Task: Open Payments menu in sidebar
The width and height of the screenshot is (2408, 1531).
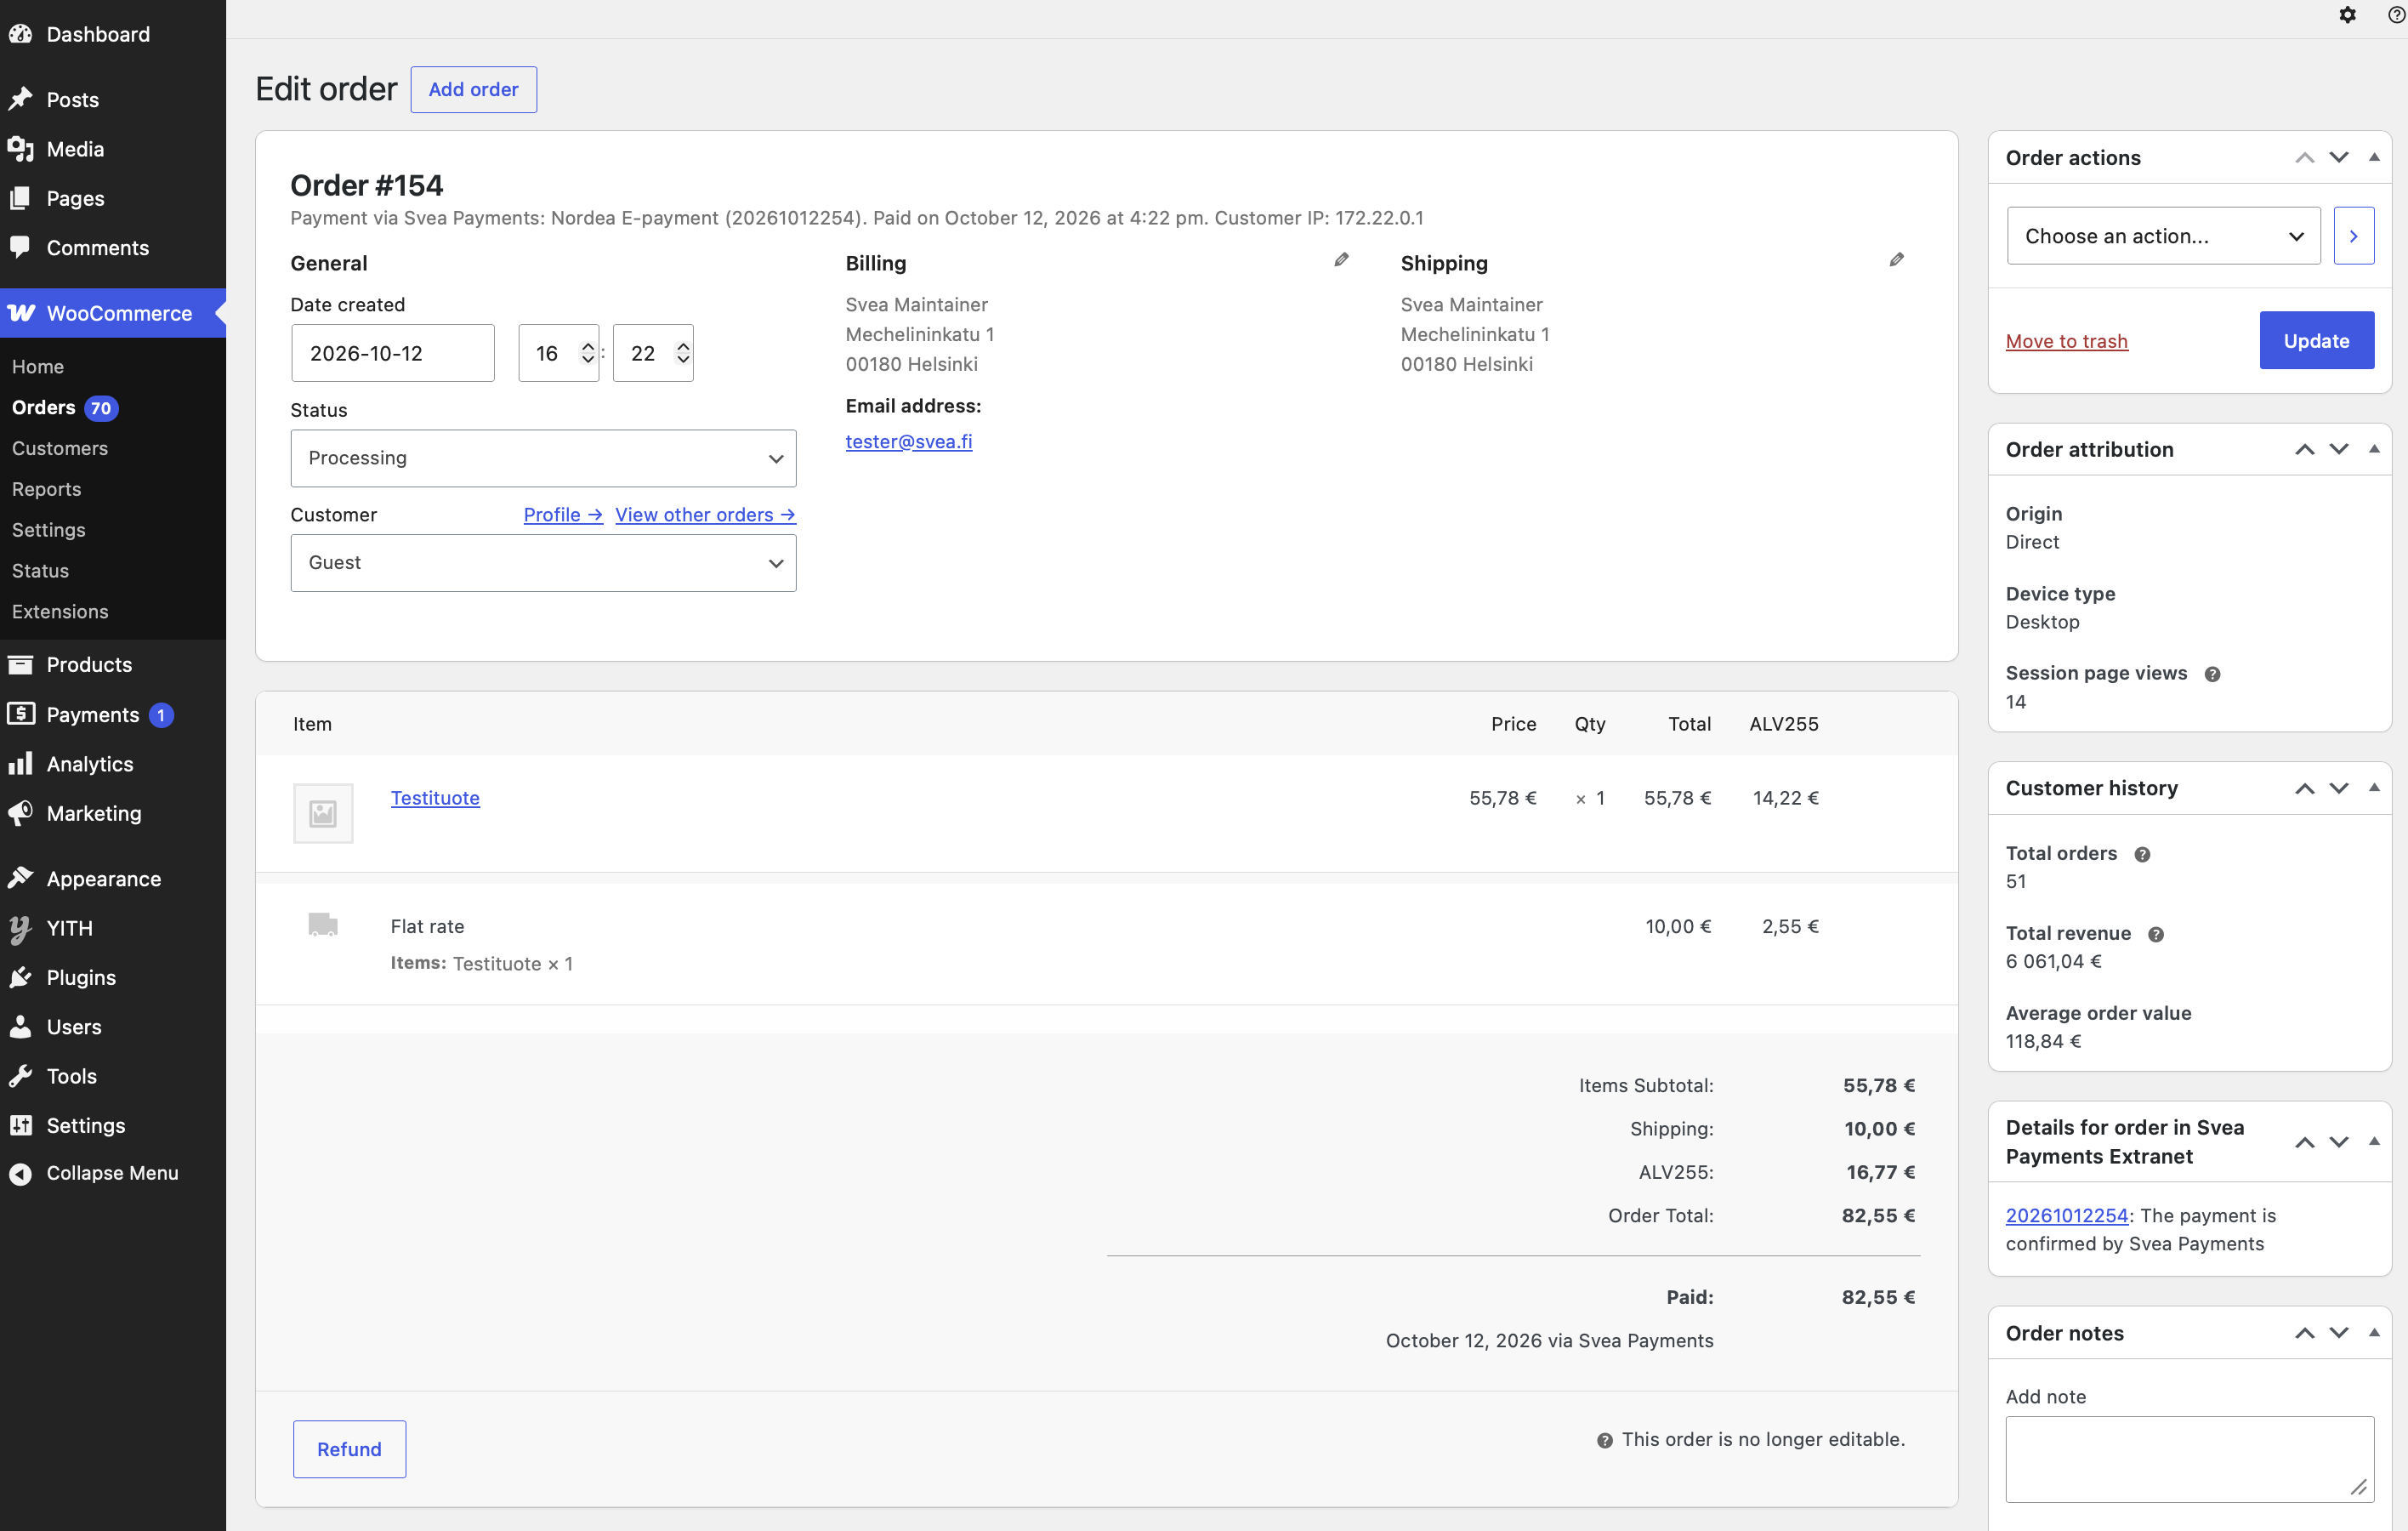Action: 113,714
